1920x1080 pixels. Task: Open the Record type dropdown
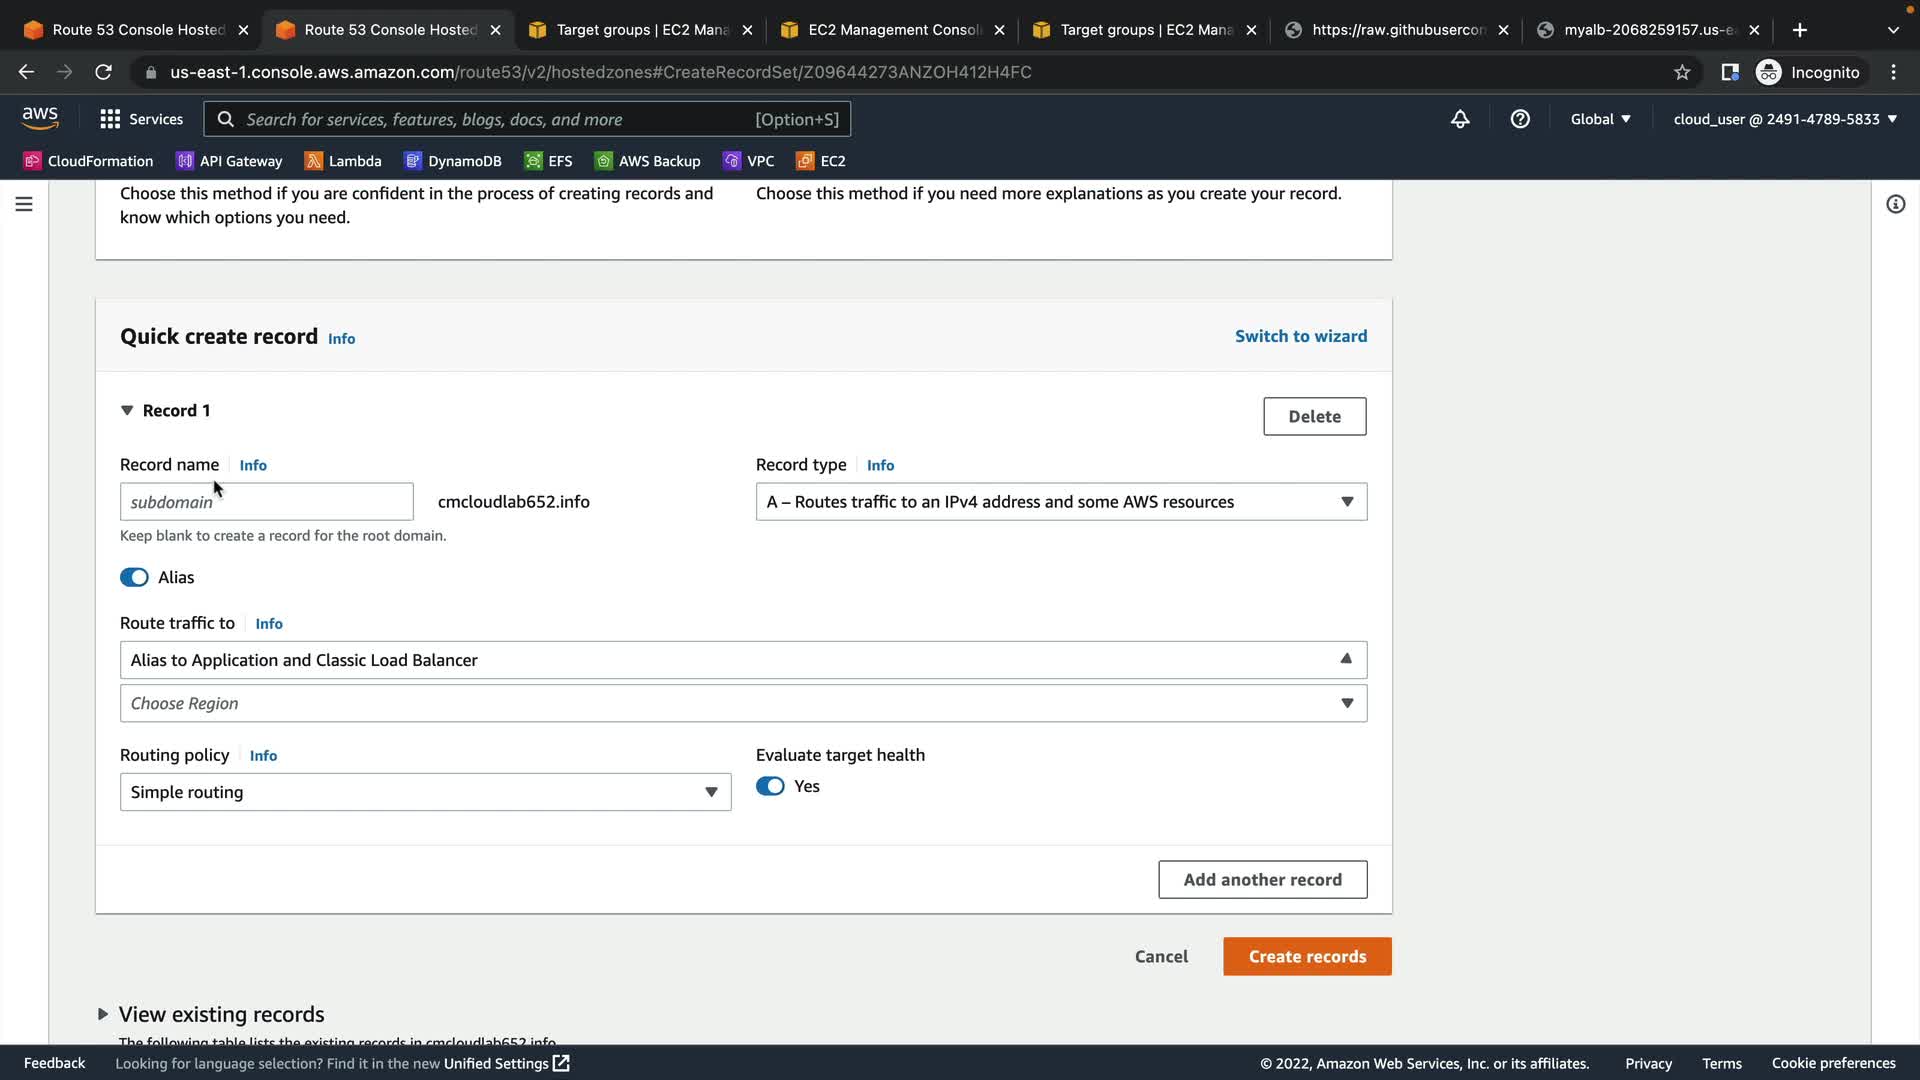(1060, 502)
